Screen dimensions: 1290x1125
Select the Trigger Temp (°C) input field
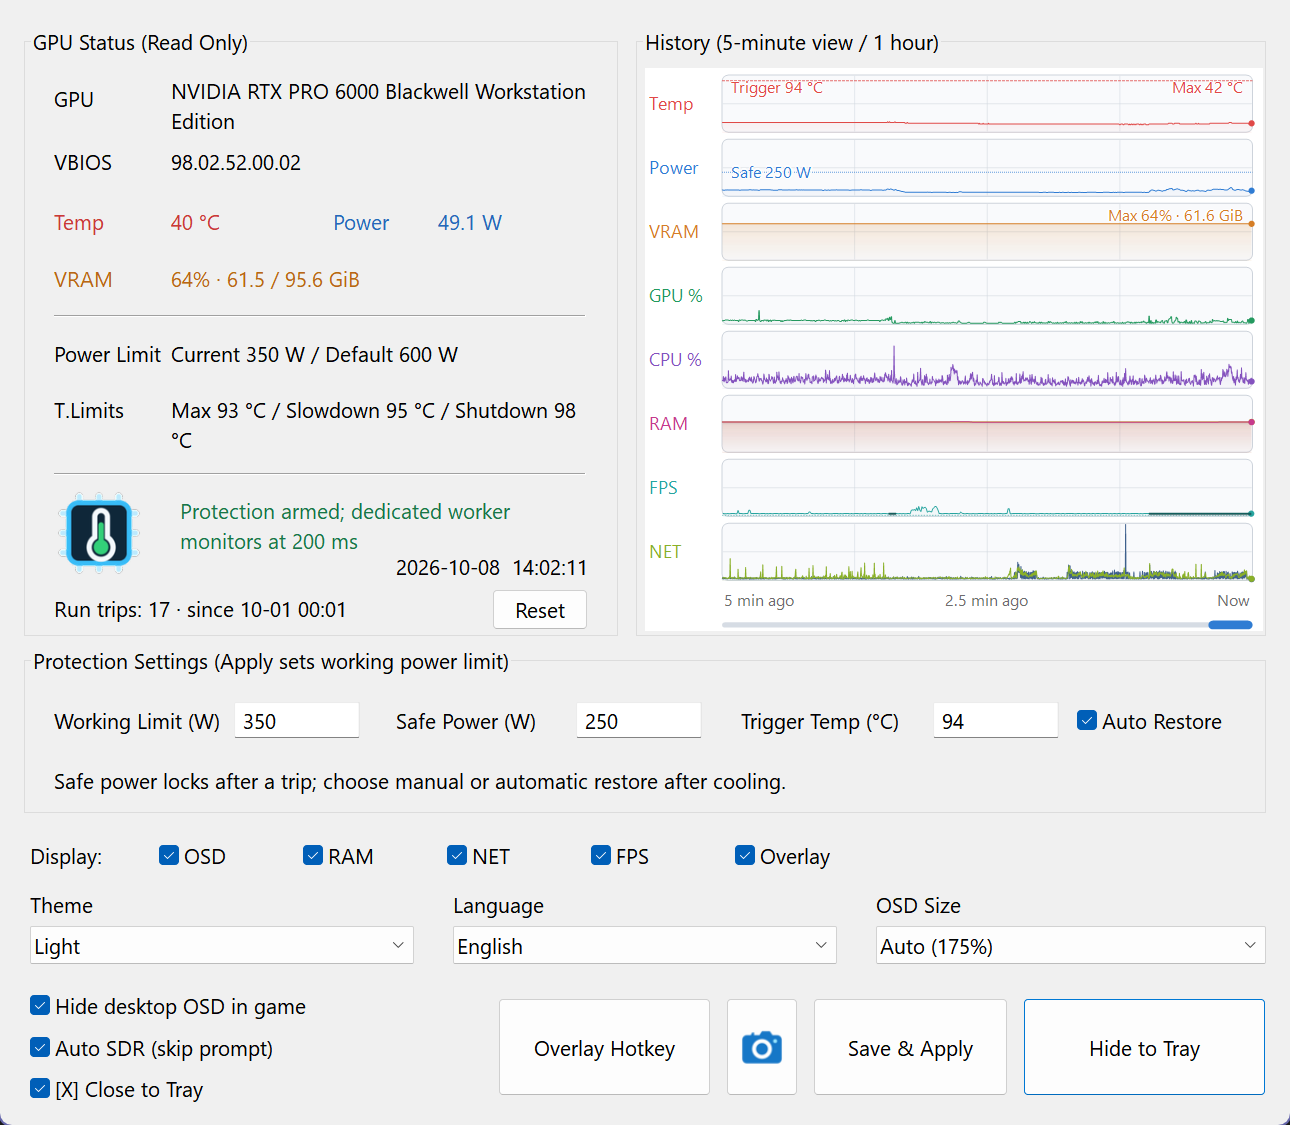[x=996, y=721]
